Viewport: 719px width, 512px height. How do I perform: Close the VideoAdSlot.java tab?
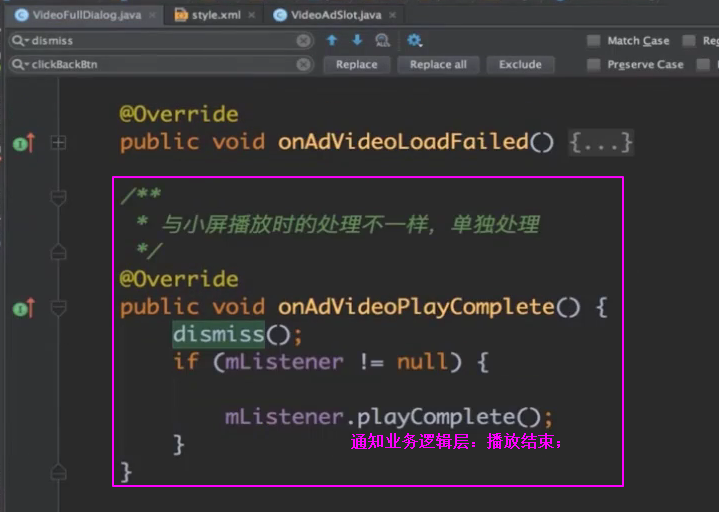pos(393,15)
